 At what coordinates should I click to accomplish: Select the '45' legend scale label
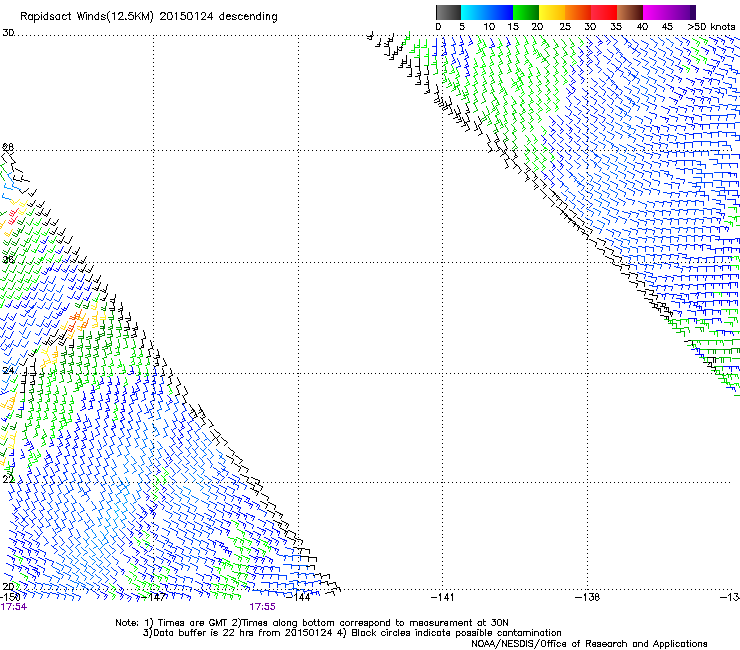(x=667, y=27)
